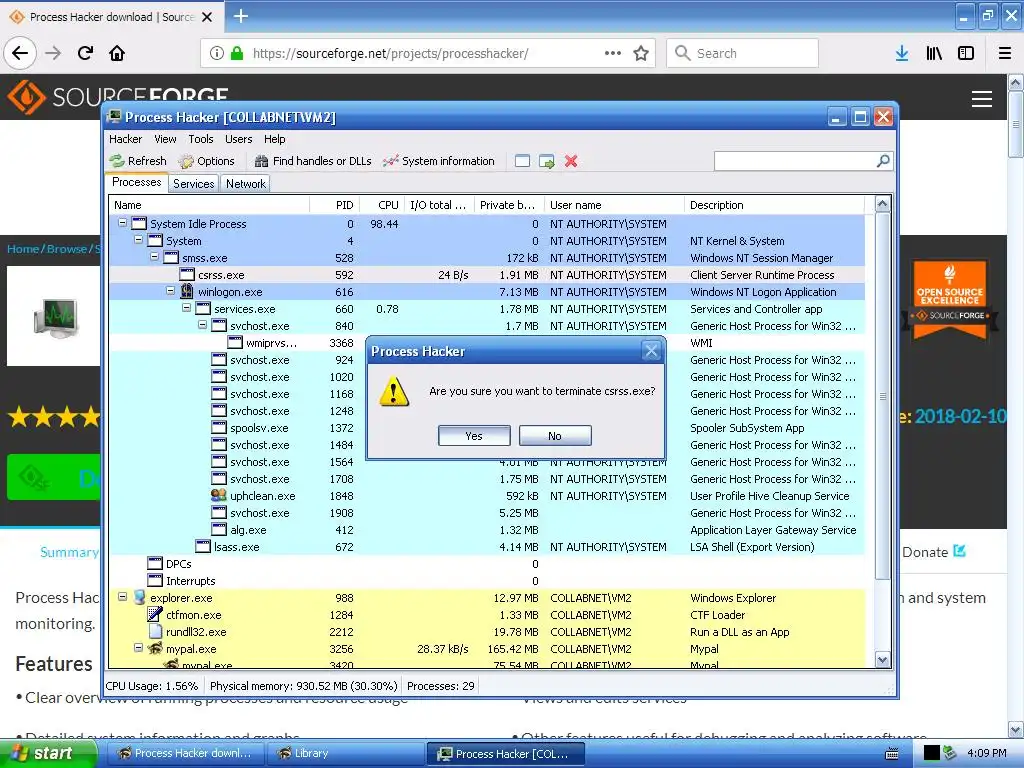Collapse the winlogon.exe node
Viewport: 1024px width, 768px height.
170,291
